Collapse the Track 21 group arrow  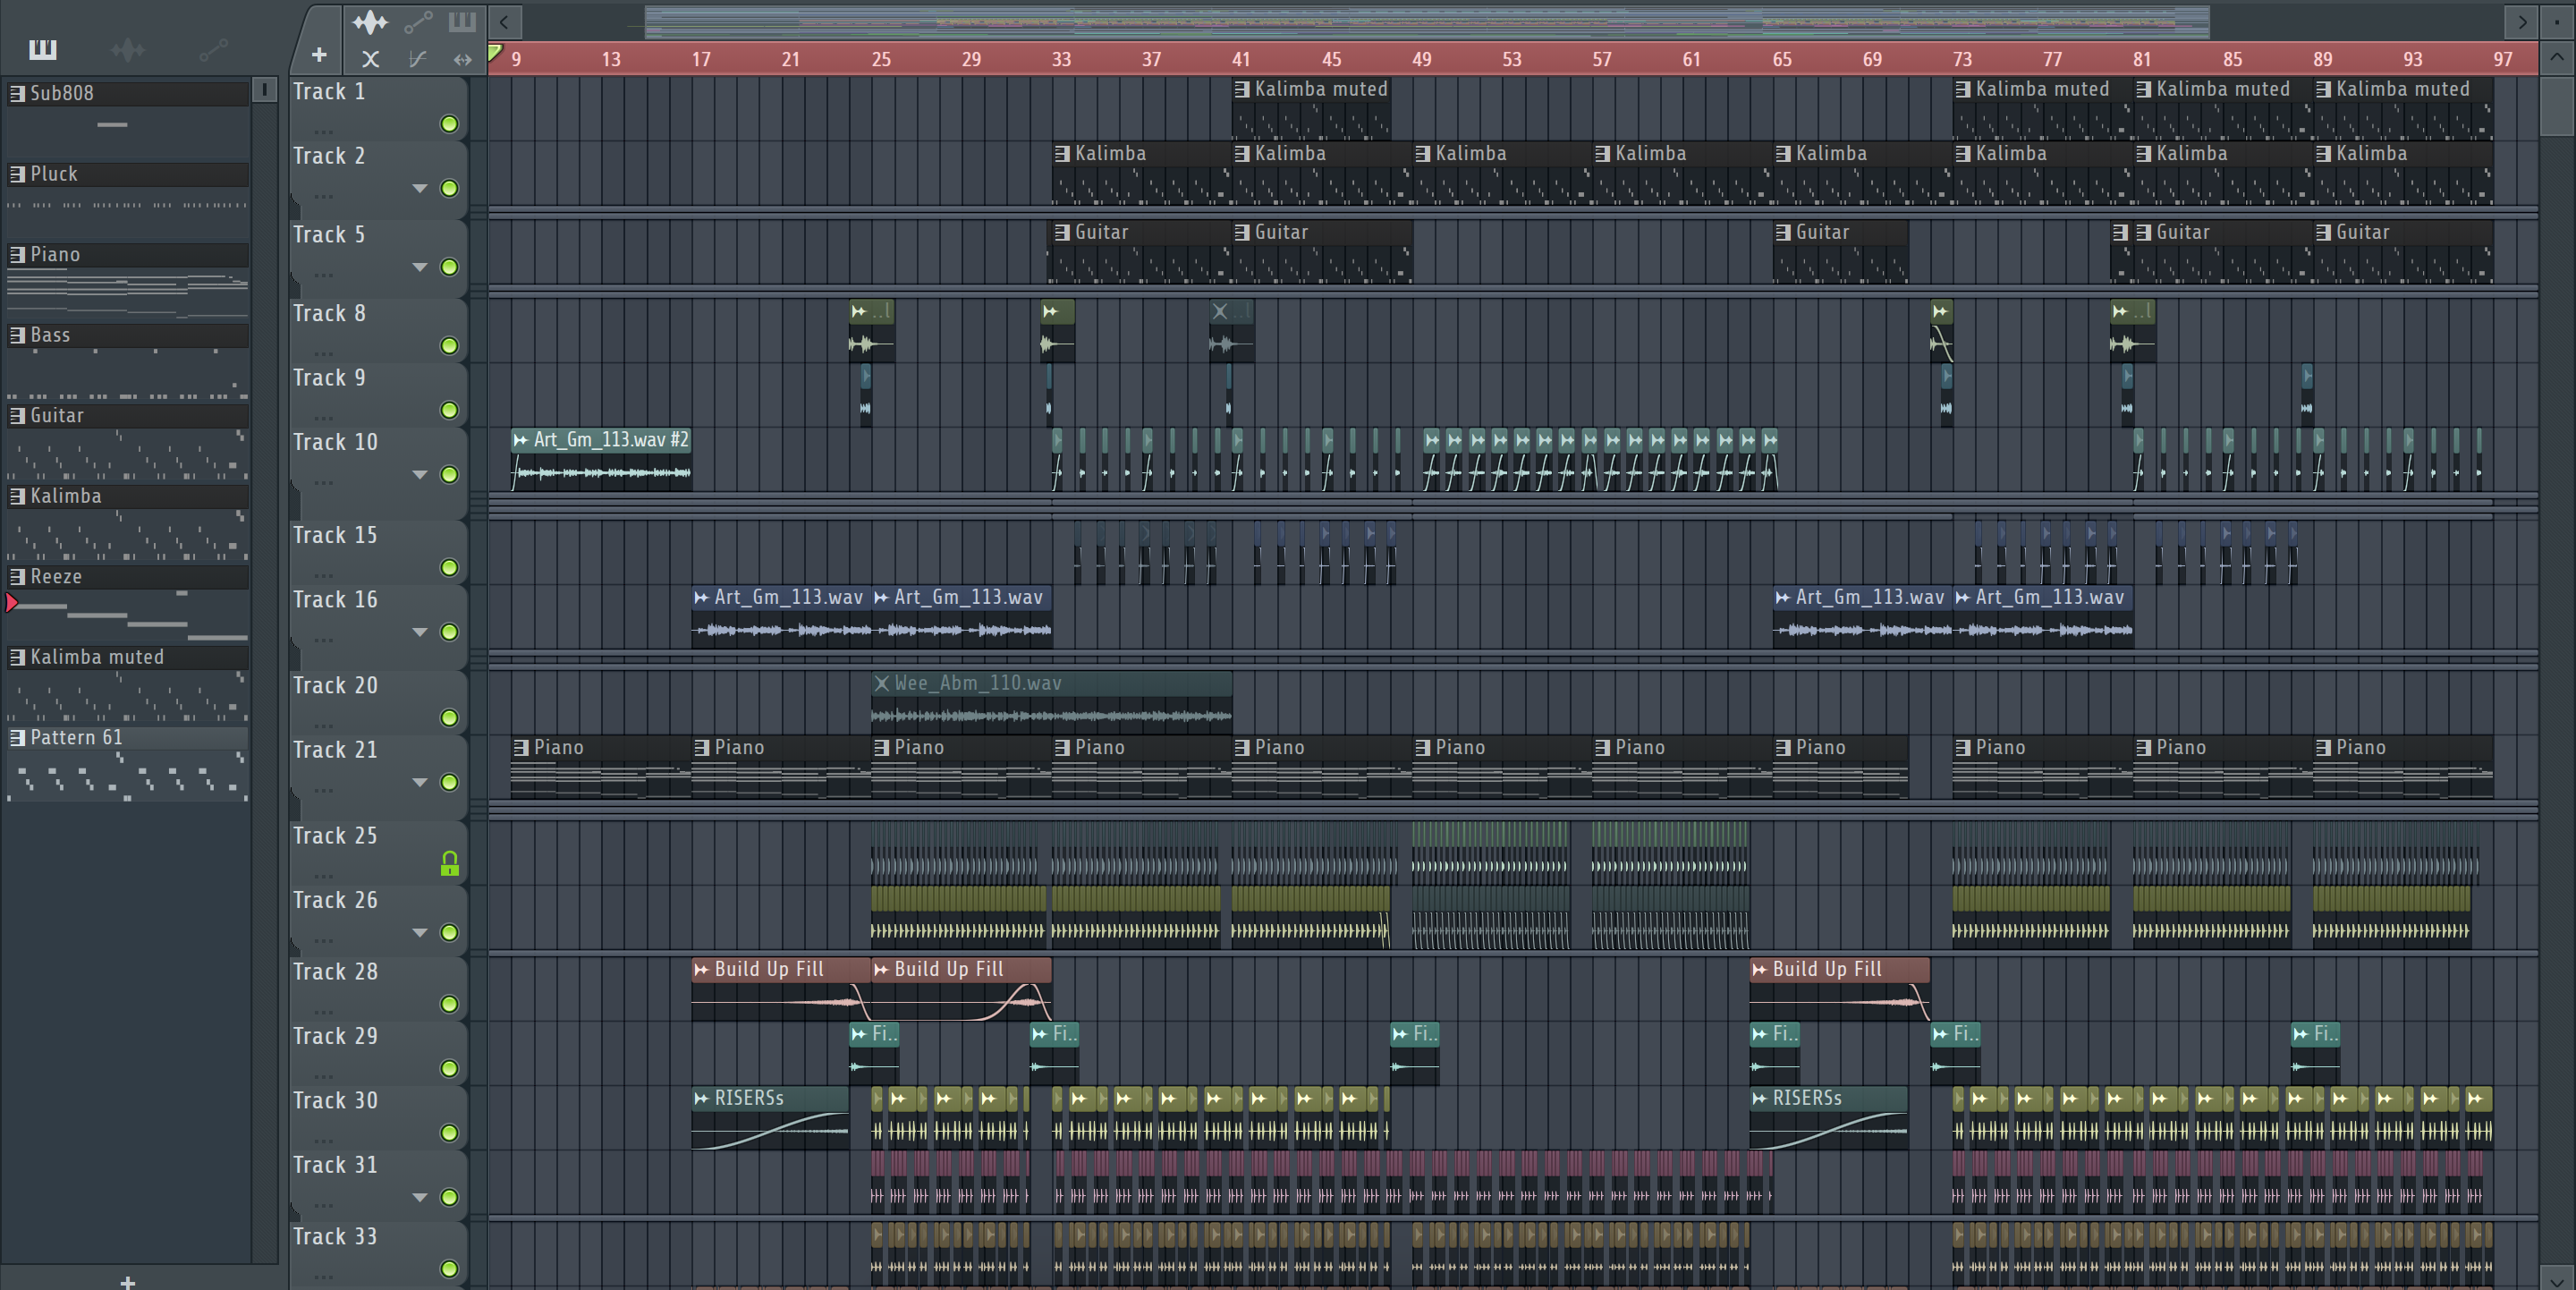click(x=420, y=782)
